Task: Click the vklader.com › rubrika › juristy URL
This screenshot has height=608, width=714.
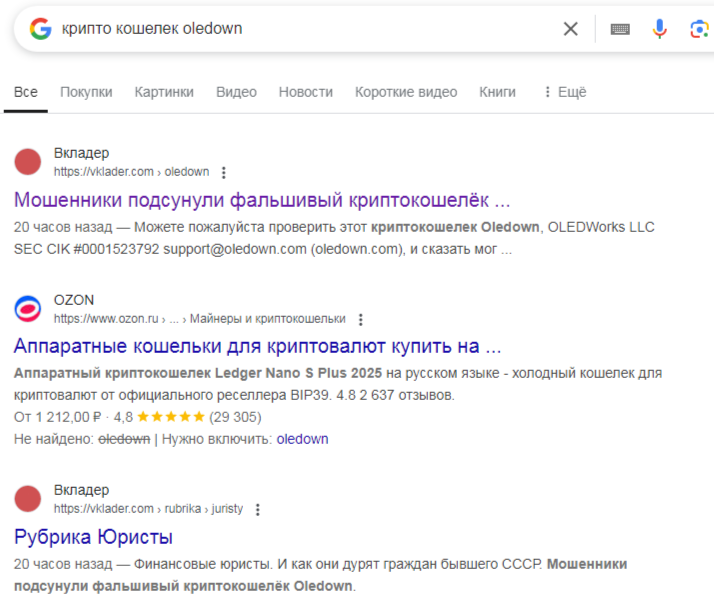Action: click(148, 509)
